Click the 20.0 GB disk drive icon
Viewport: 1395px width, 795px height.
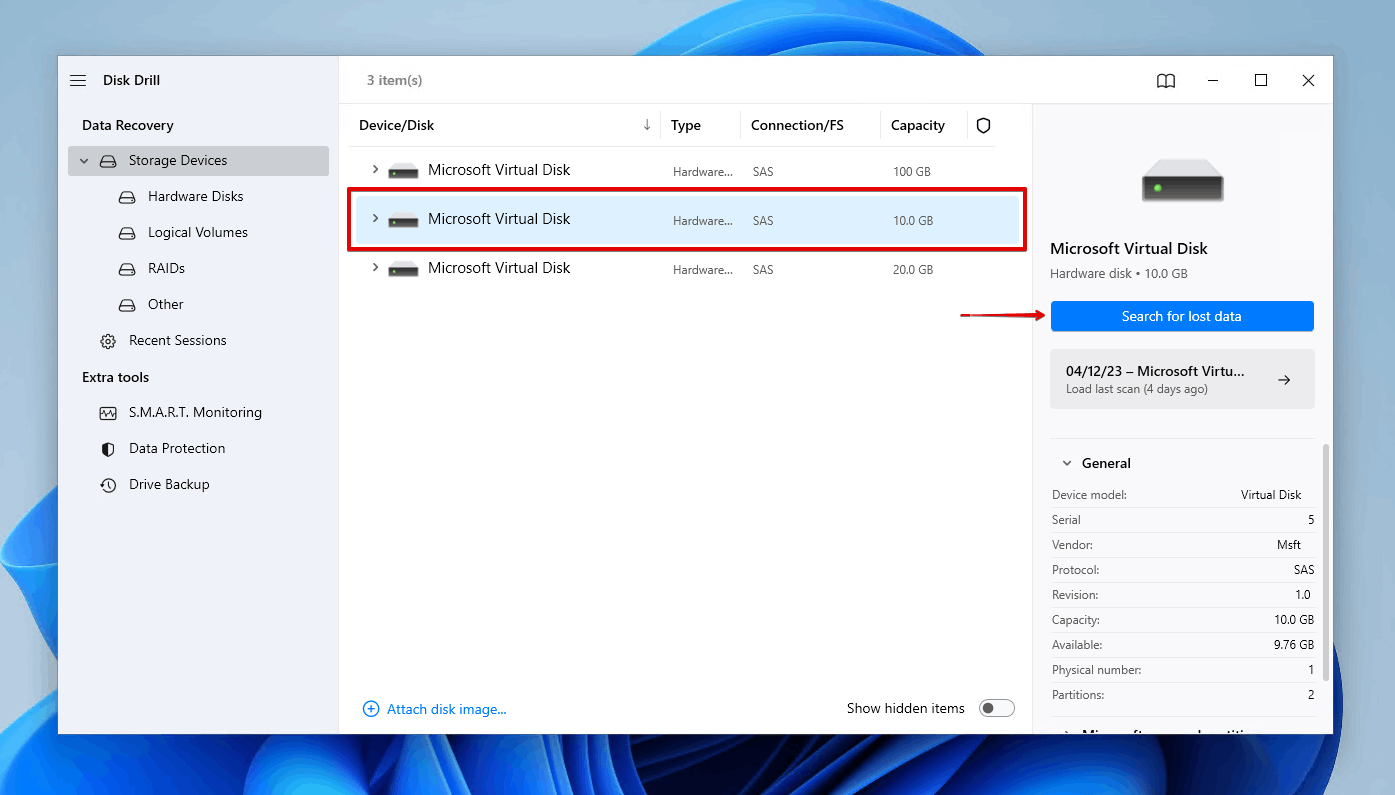pyautogui.click(x=403, y=269)
